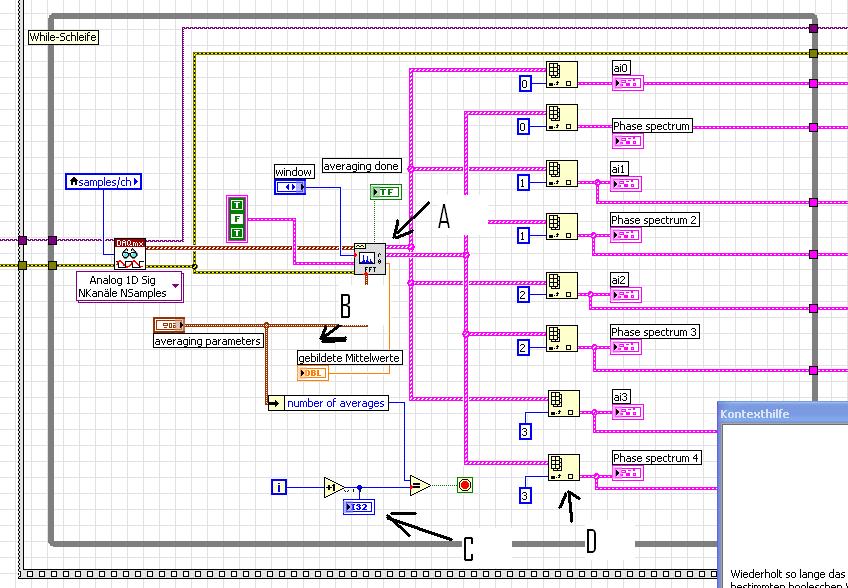Click the ai2 indicator terminal
The height and width of the screenshot is (588, 848).
[626, 295]
